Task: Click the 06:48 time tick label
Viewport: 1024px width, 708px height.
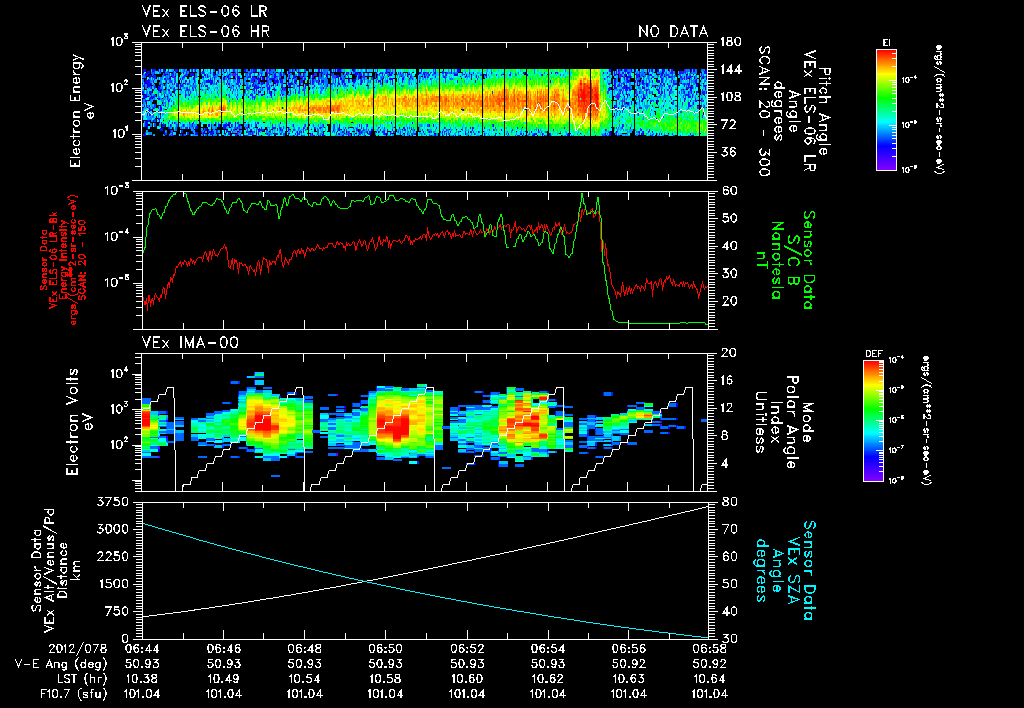Action: pos(304,649)
